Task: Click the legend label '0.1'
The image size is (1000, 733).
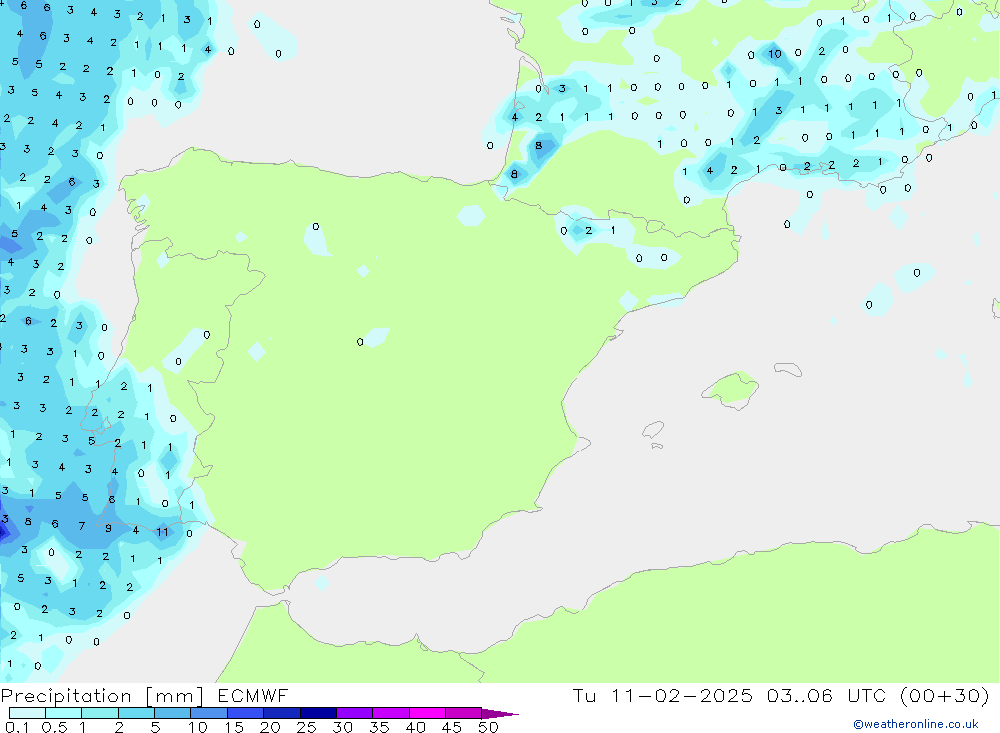Action: pos(17,727)
